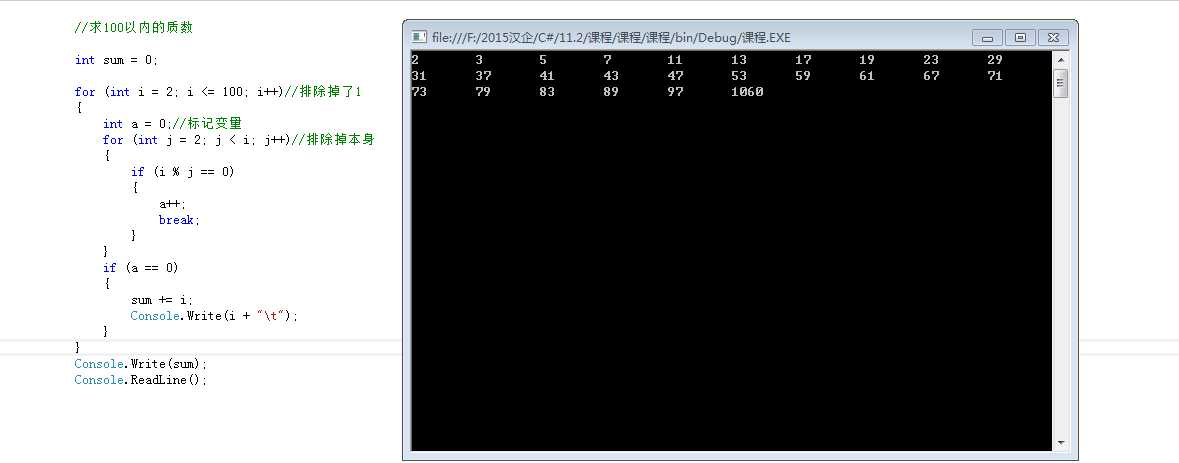
Task: Click the statement 'sum += i;'
Action: tap(162, 300)
